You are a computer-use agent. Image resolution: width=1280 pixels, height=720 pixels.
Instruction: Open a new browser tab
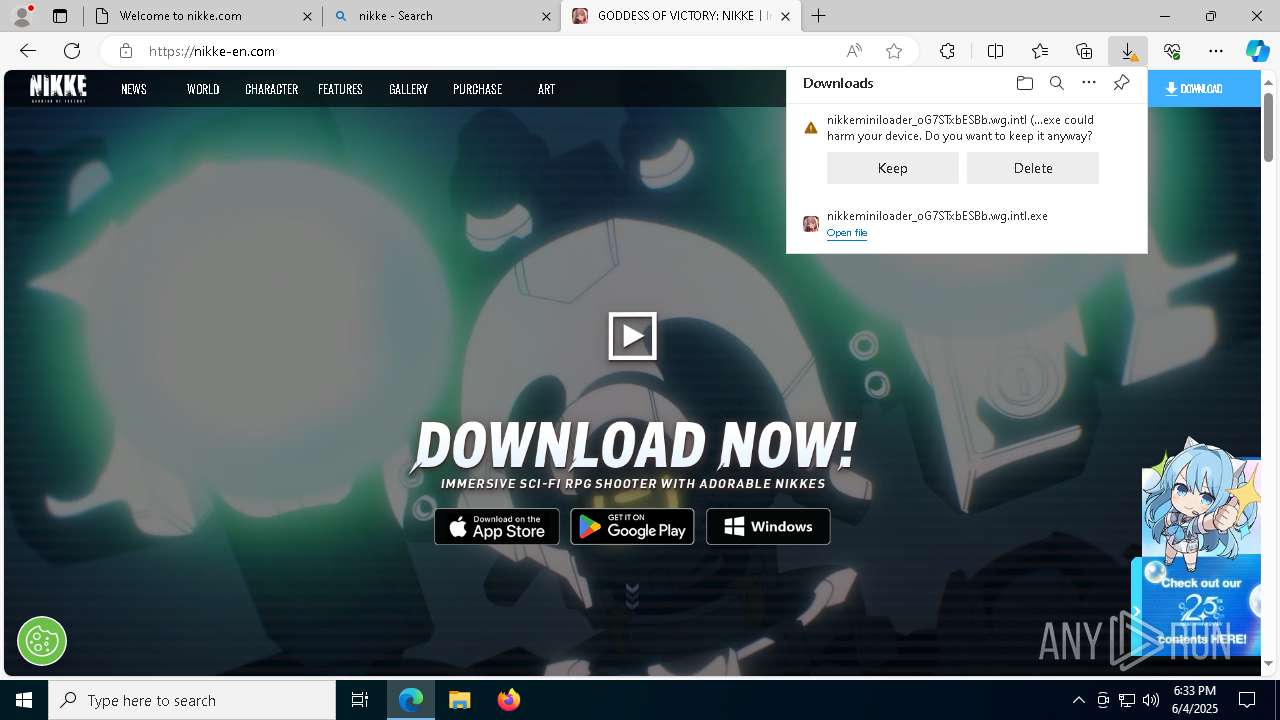click(x=819, y=16)
